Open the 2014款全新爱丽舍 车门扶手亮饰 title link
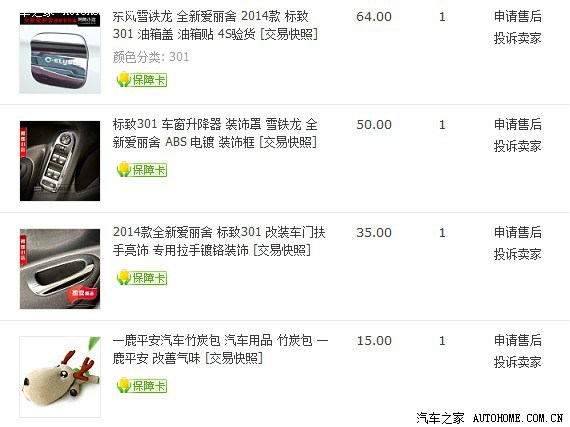Viewport: 570px width, 427px height. pos(219,241)
